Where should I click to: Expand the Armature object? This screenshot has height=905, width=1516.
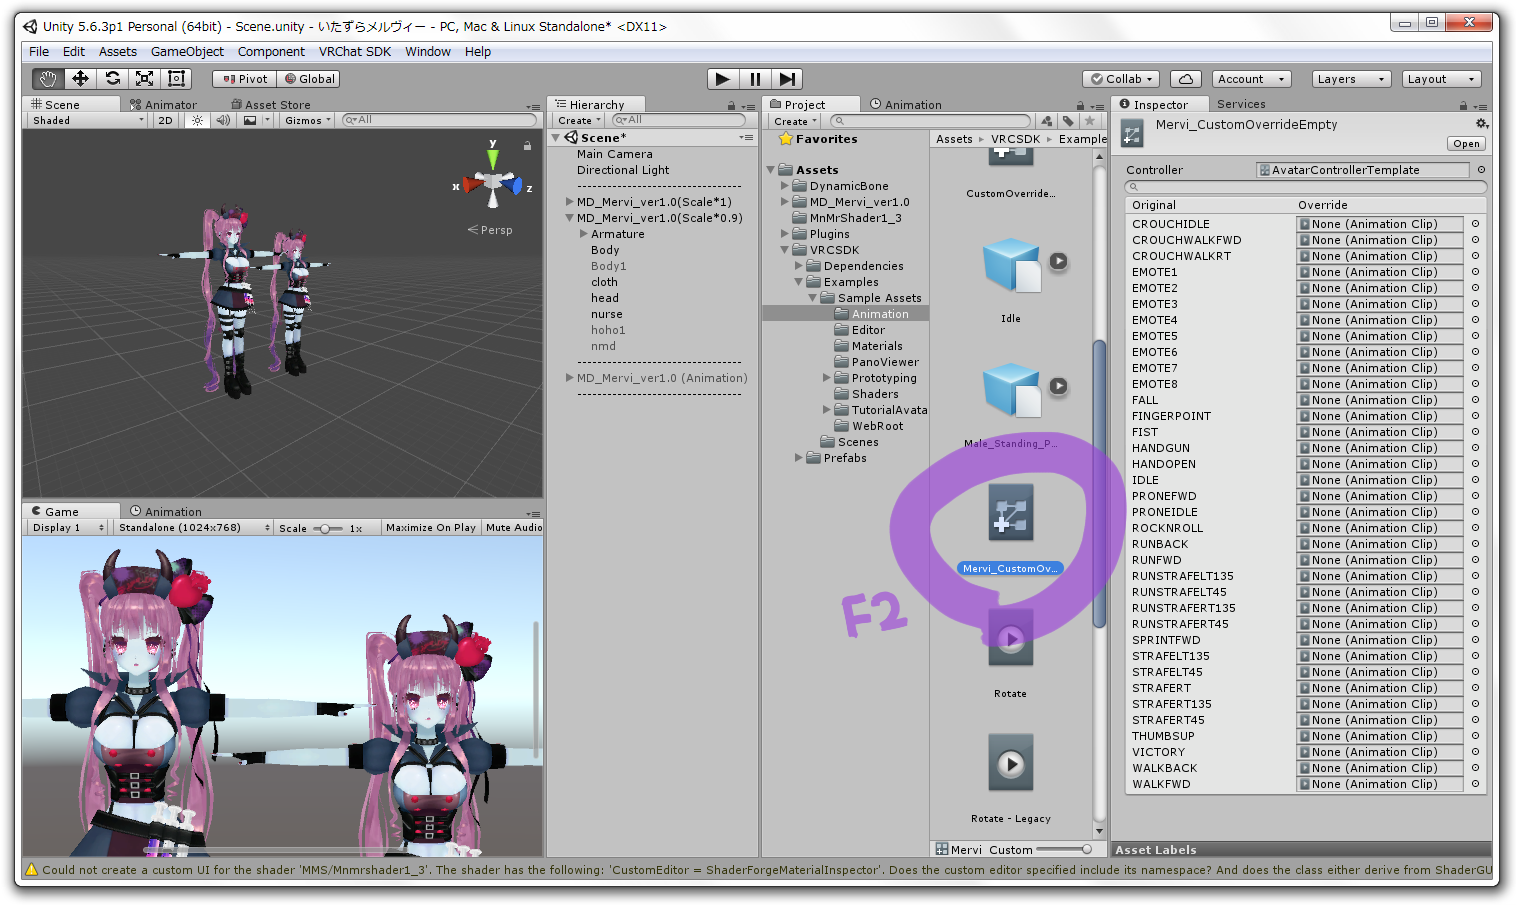(584, 234)
